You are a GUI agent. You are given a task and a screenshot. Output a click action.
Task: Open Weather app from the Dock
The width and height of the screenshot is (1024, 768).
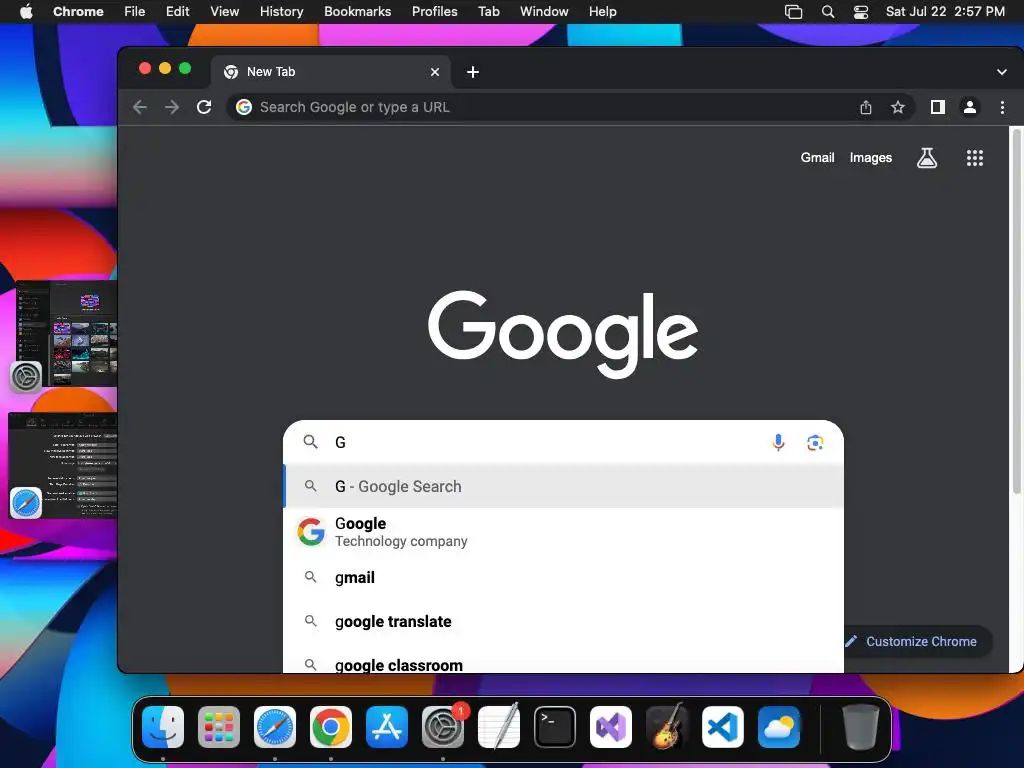pos(778,727)
